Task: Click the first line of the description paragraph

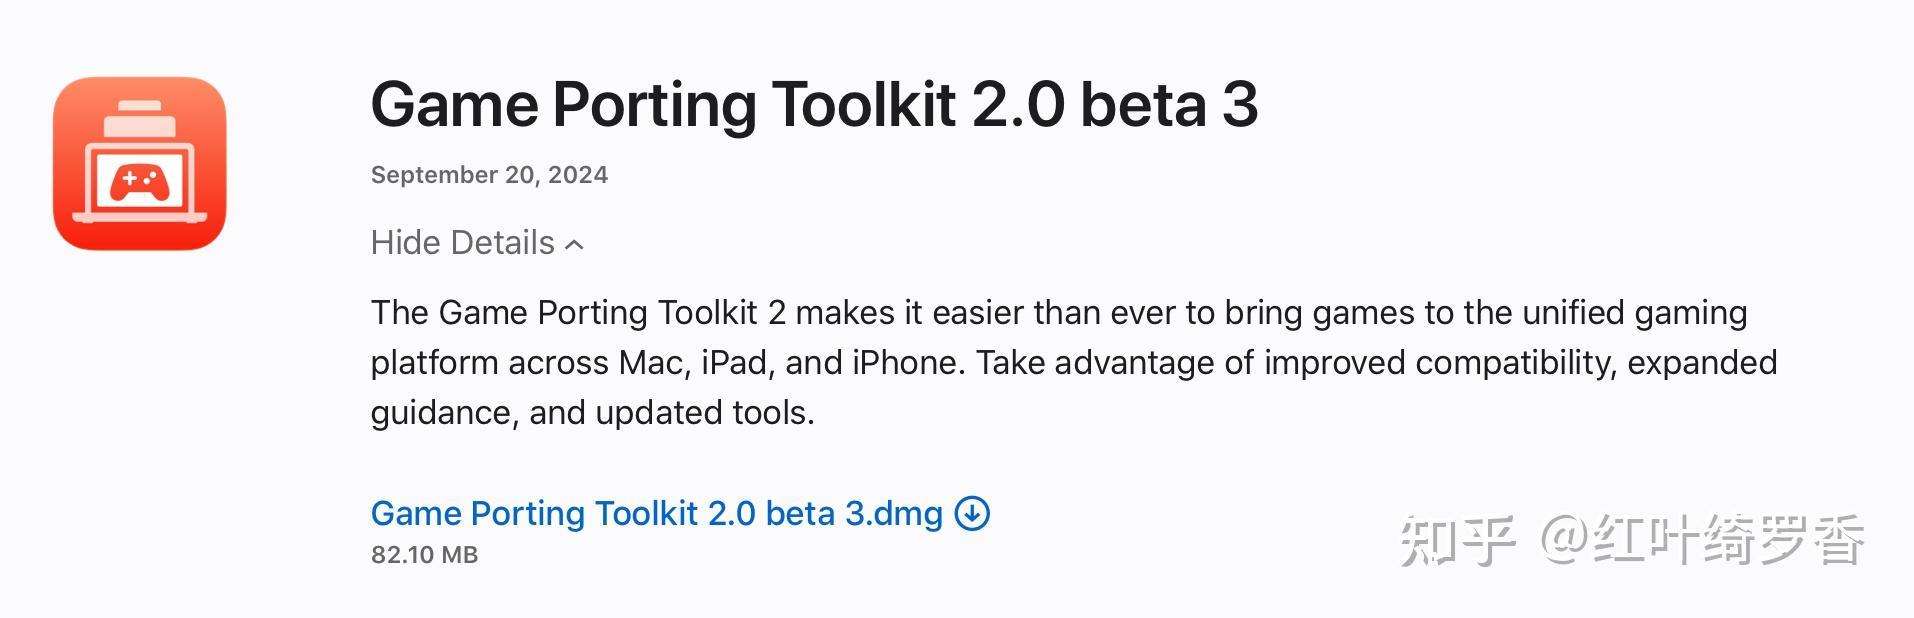Action: tap(1058, 313)
